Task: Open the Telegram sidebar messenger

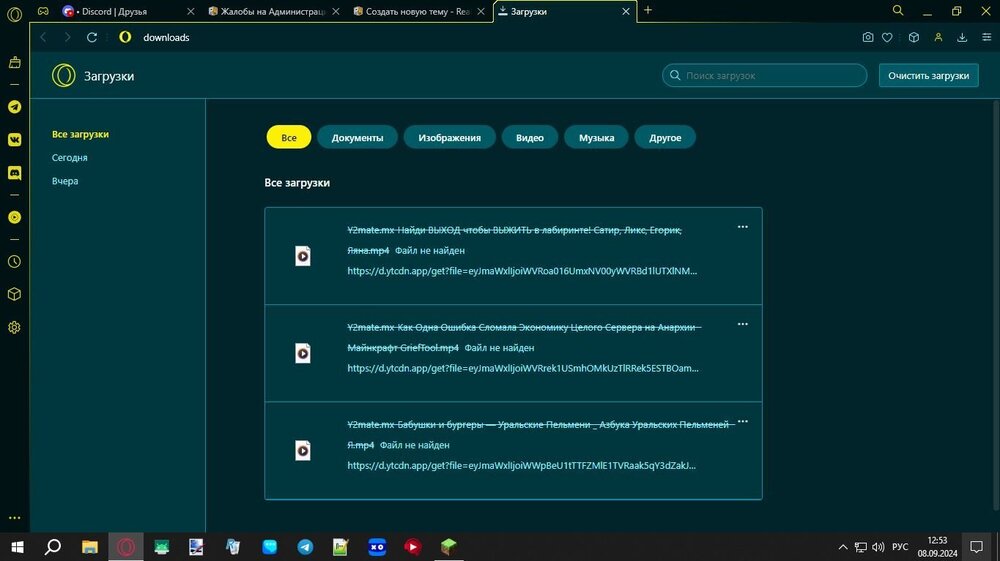Action: (x=14, y=106)
